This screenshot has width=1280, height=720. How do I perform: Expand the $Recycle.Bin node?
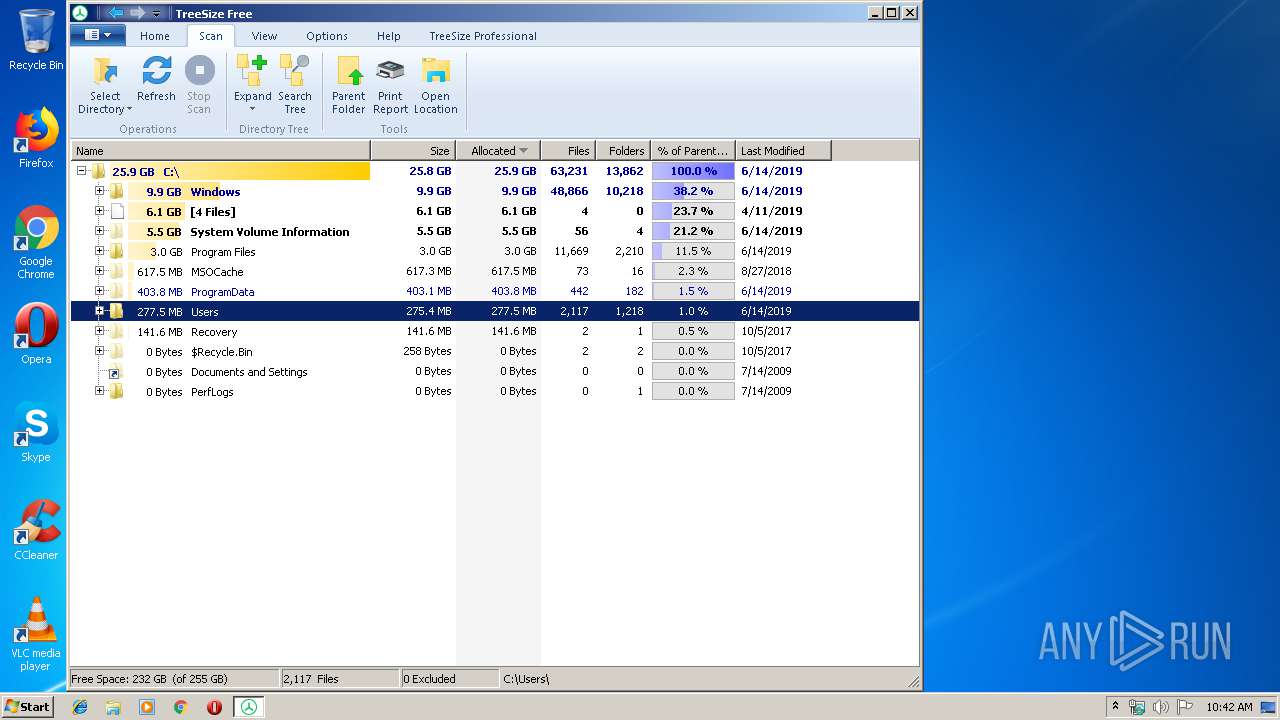99,351
